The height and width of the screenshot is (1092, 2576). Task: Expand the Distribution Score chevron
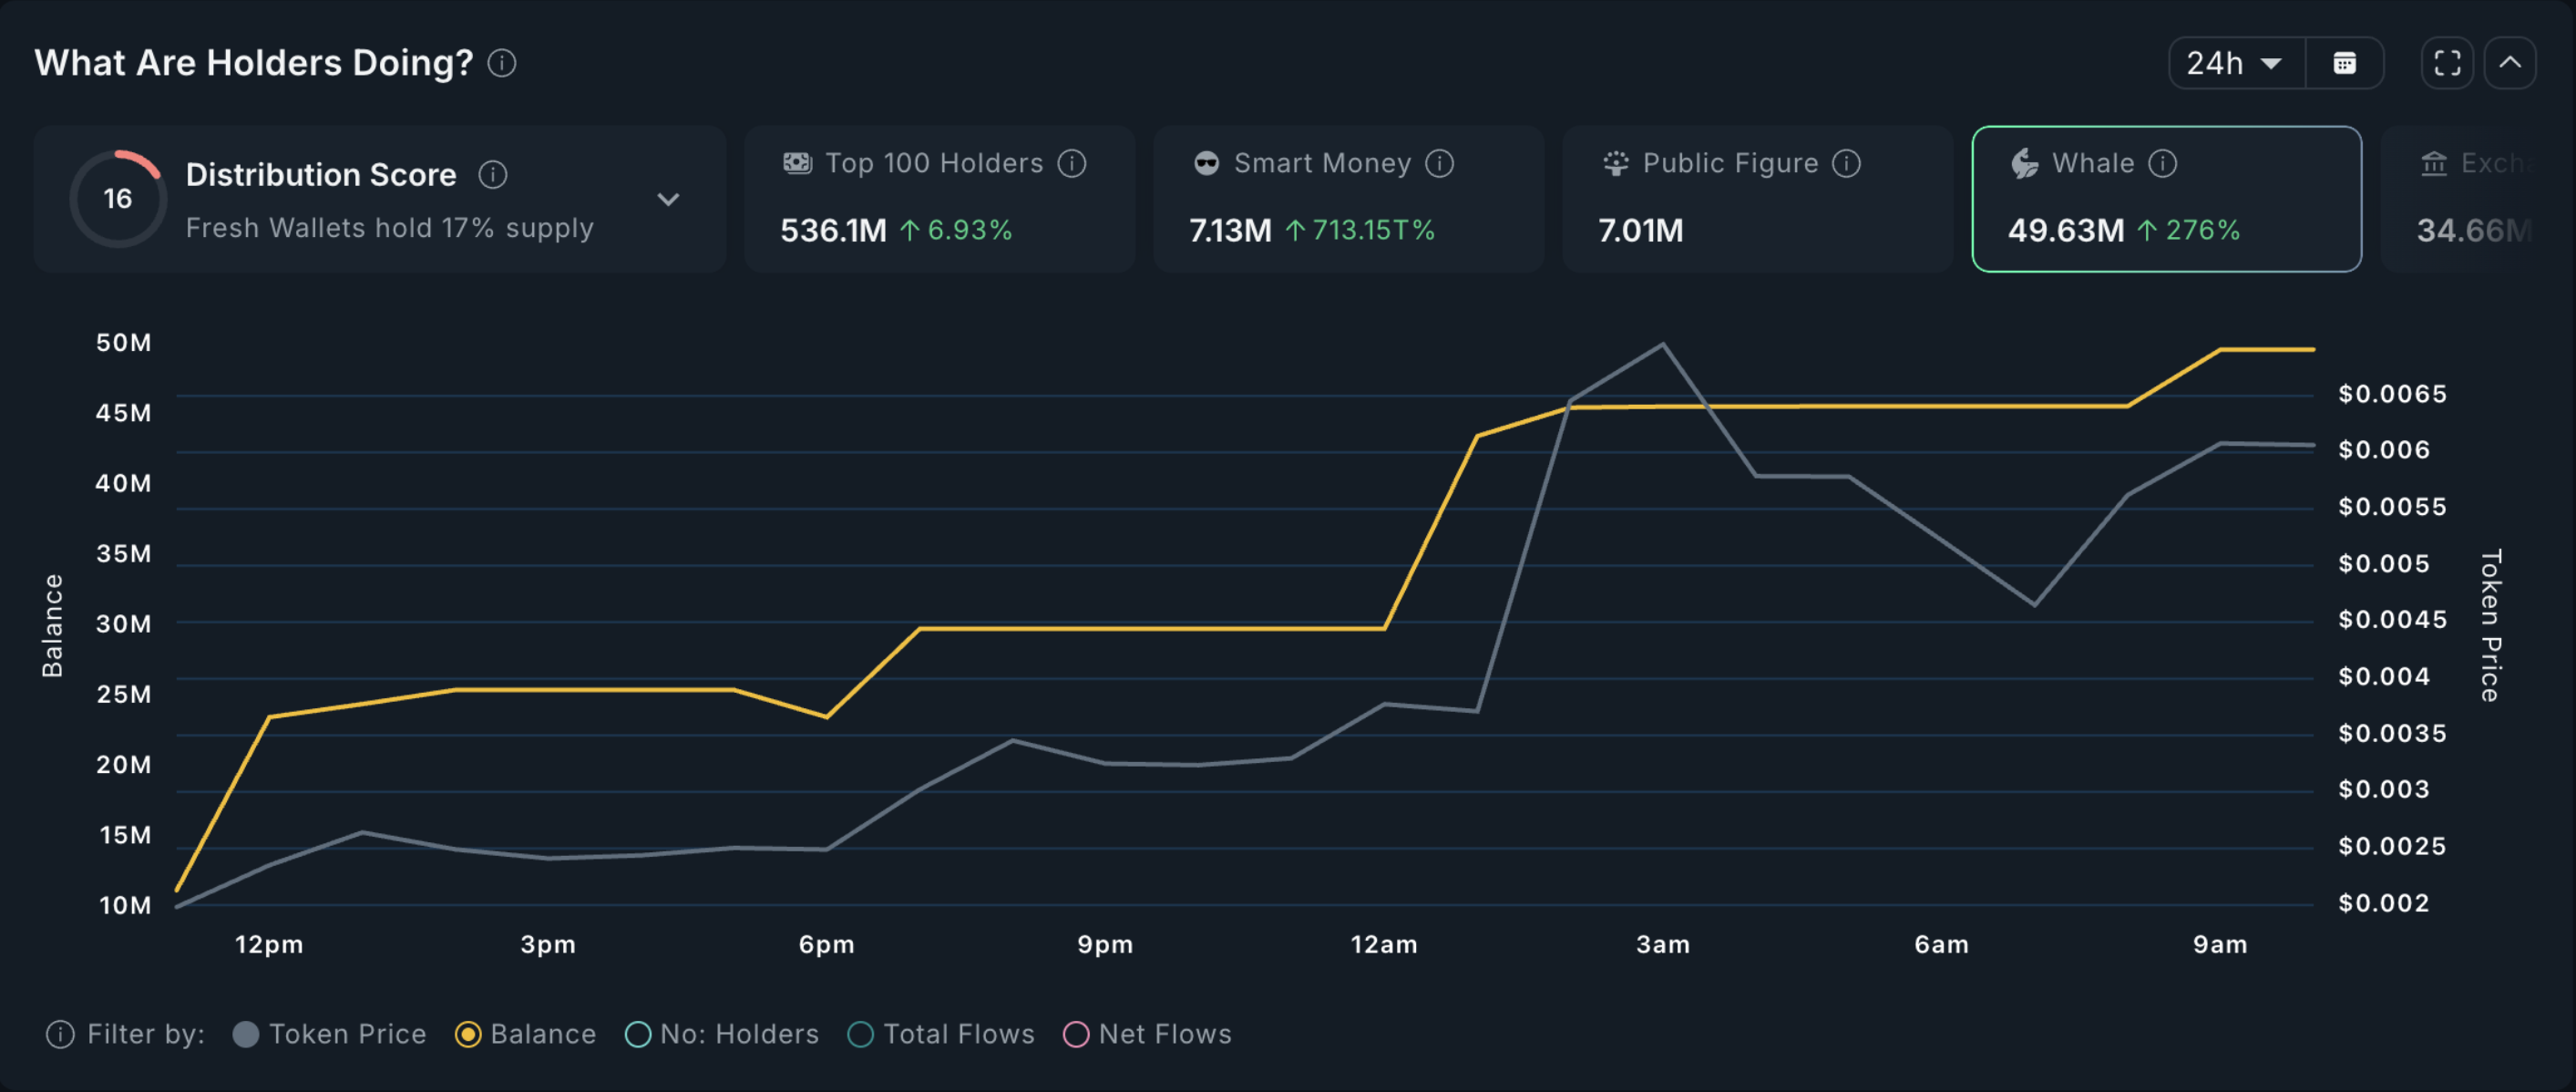(x=668, y=199)
